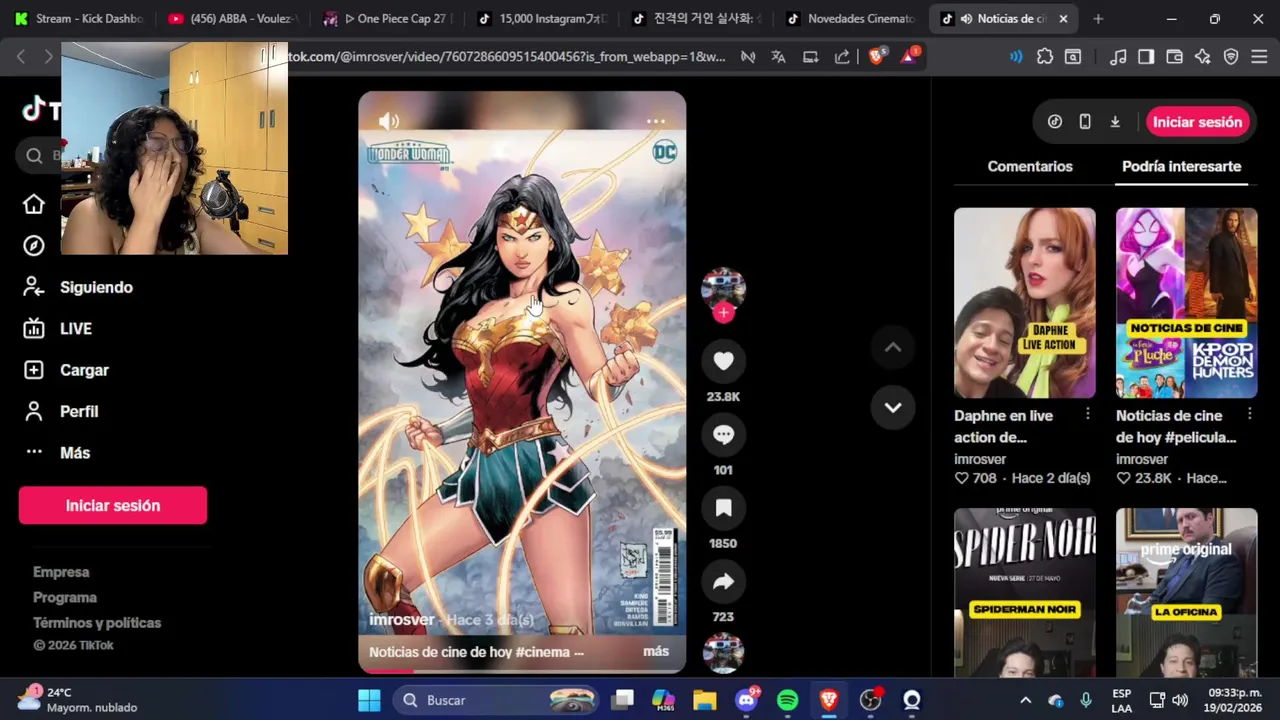
Task: Open the creator avatar next to video
Action: pos(723,288)
